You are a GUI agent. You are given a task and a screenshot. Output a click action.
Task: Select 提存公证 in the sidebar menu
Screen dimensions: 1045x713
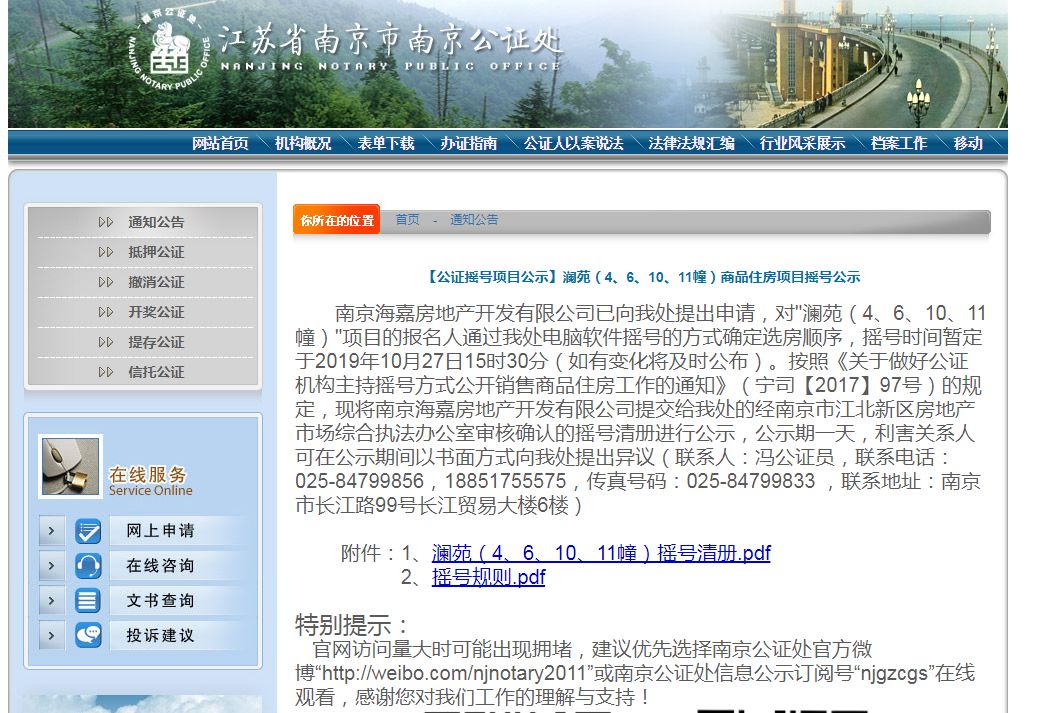point(156,342)
